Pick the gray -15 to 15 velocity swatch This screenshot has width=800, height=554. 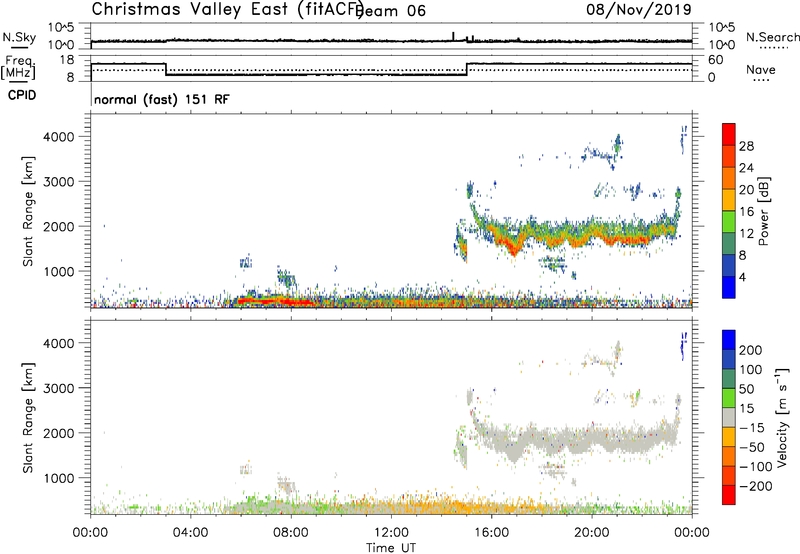[x=729, y=417]
